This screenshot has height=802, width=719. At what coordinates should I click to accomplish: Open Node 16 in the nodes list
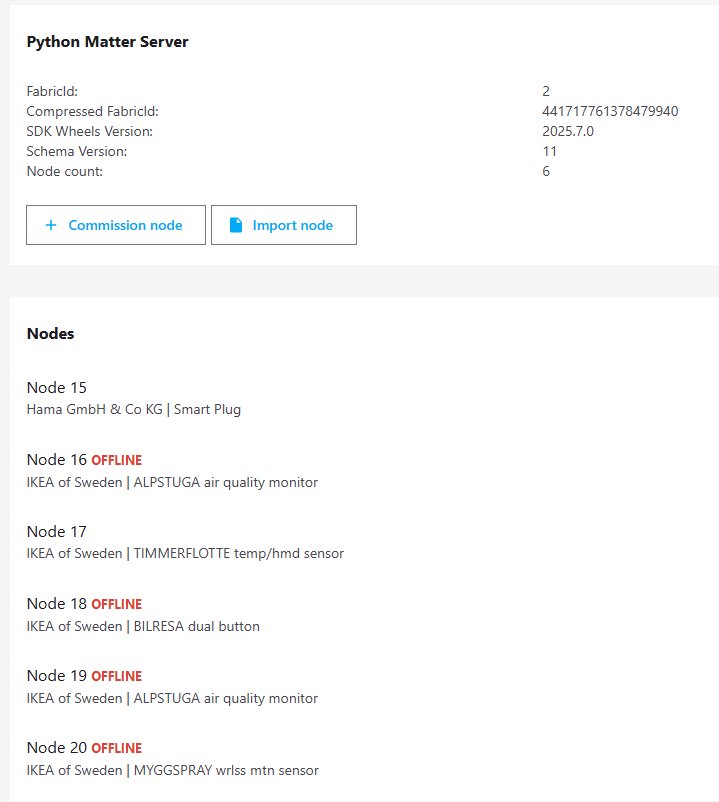click(x=57, y=460)
